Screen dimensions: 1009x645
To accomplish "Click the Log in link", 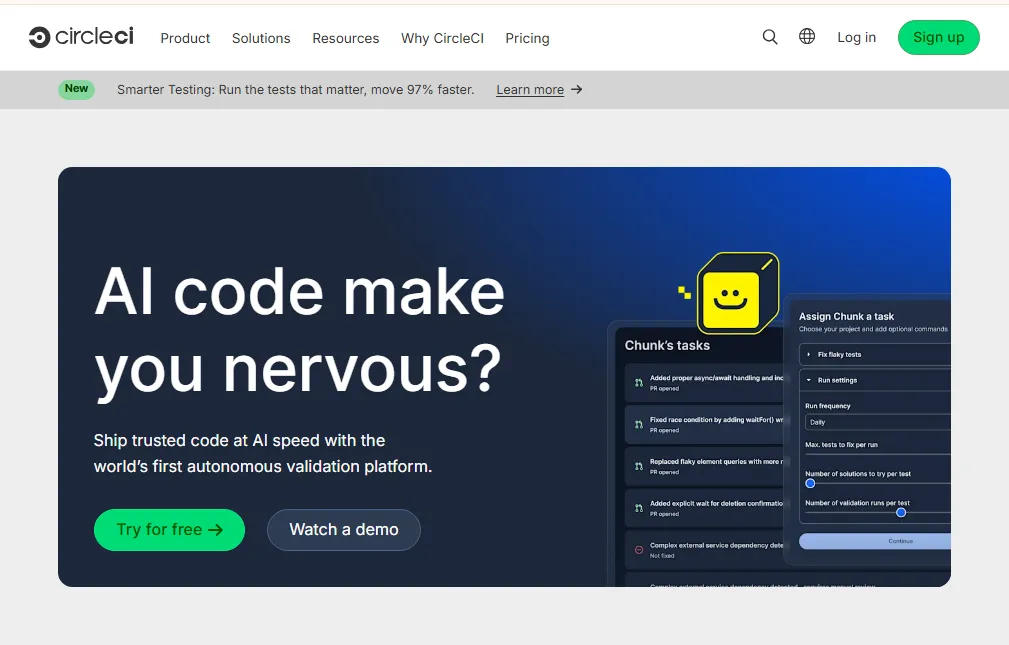I will (x=856, y=37).
